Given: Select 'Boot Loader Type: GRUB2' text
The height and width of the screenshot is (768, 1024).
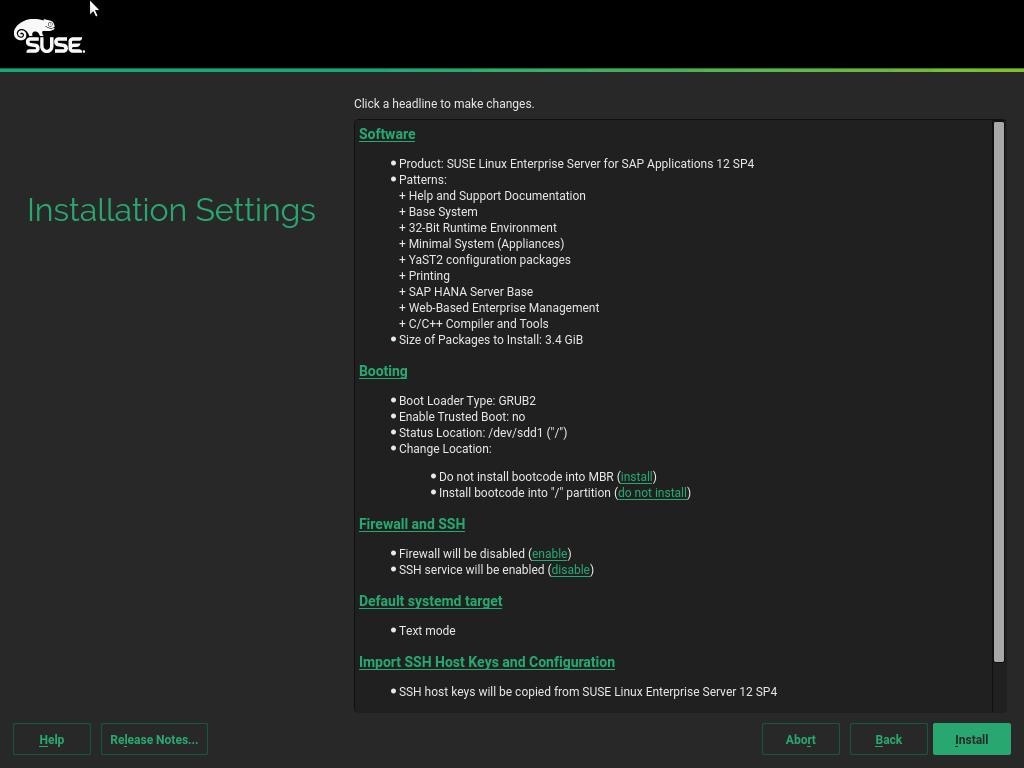Looking at the screenshot, I should [x=467, y=400].
